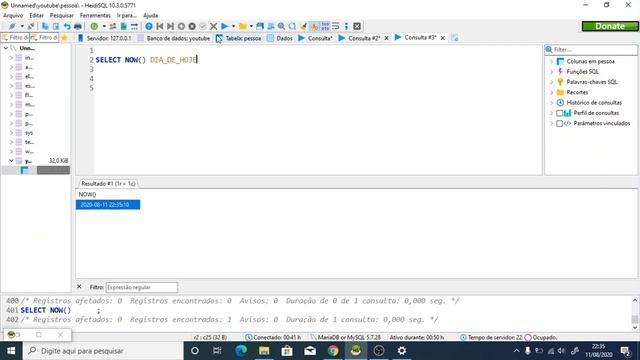Go to last record arrow icon
Screen dimensions: 640x360
point(171,26)
